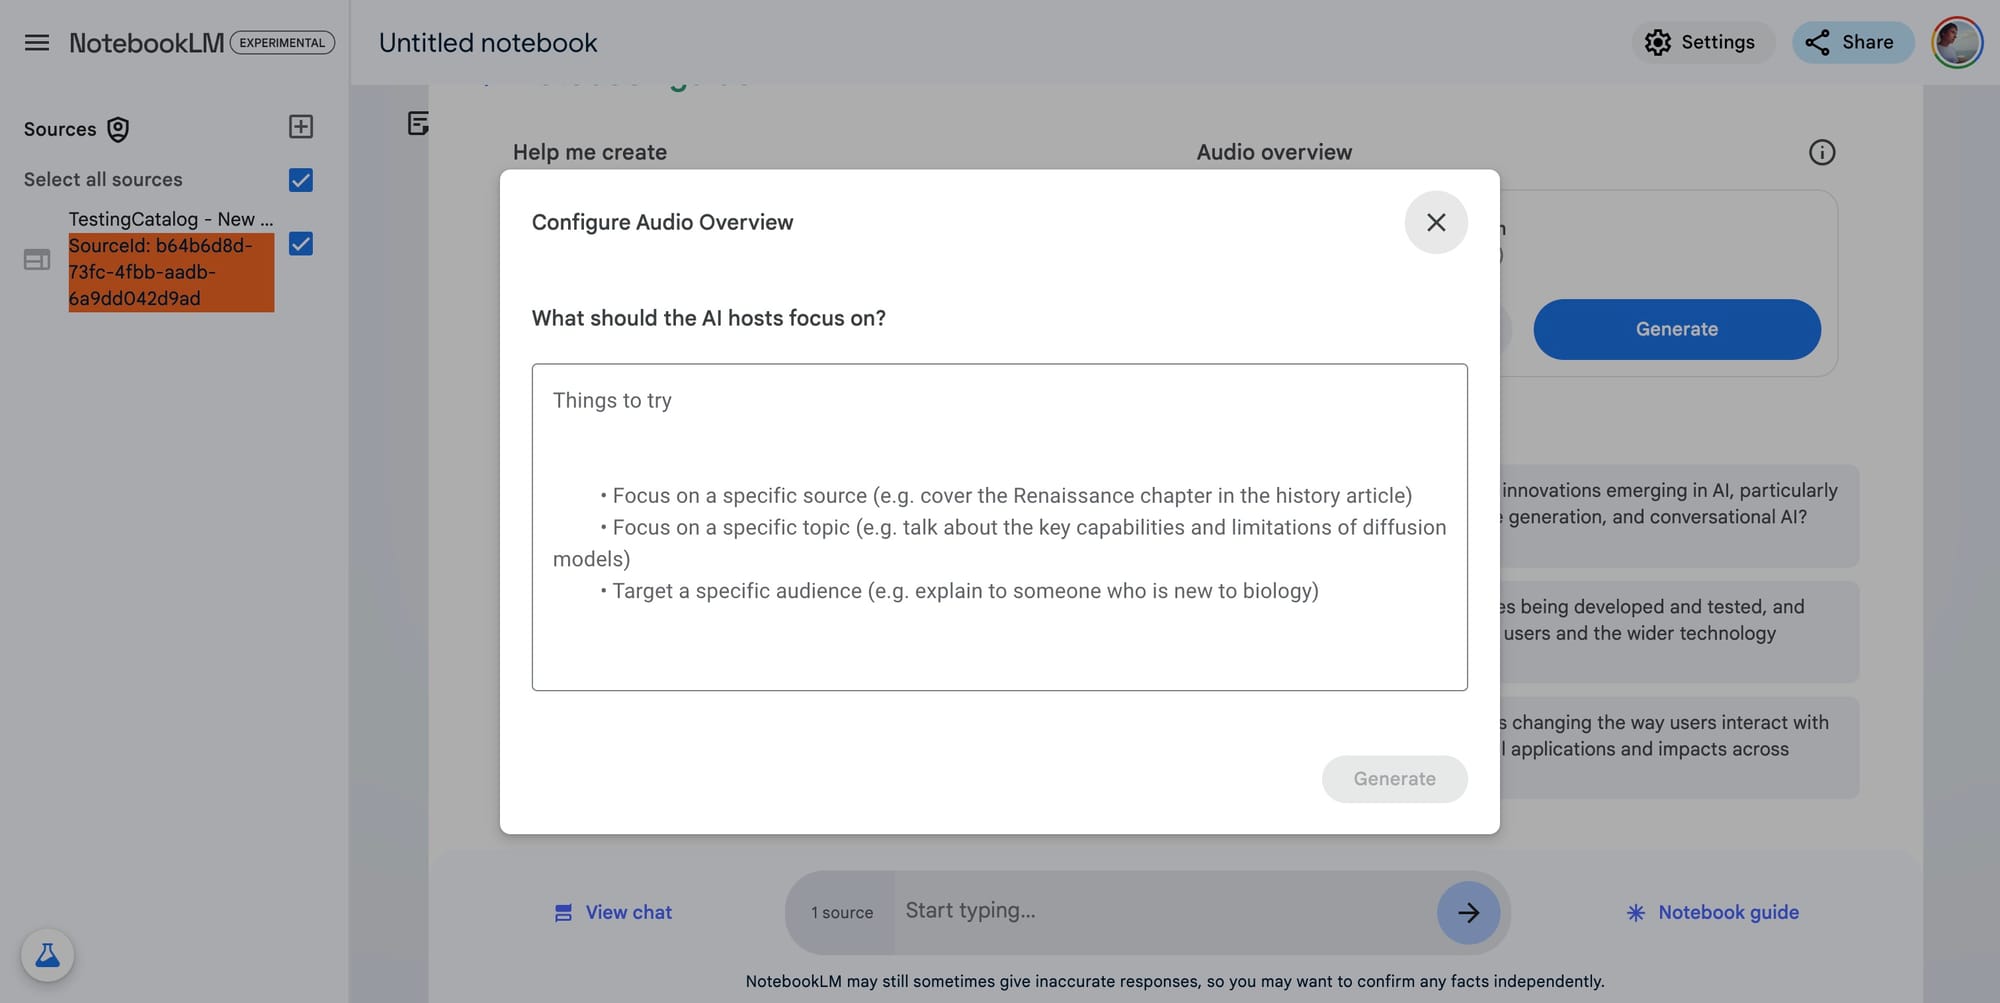The height and width of the screenshot is (1003, 2000).
Task: Click the NotebookLM logo
Action: [147, 43]
